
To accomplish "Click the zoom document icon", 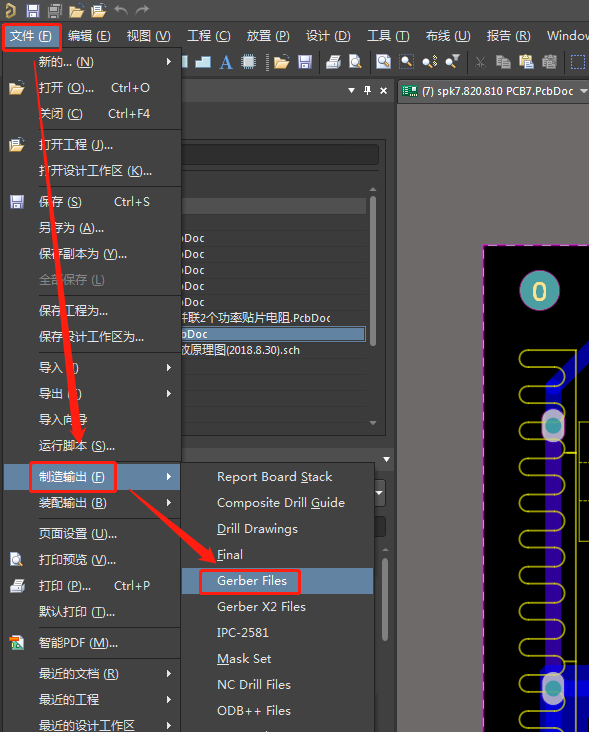I will [383, 62].
